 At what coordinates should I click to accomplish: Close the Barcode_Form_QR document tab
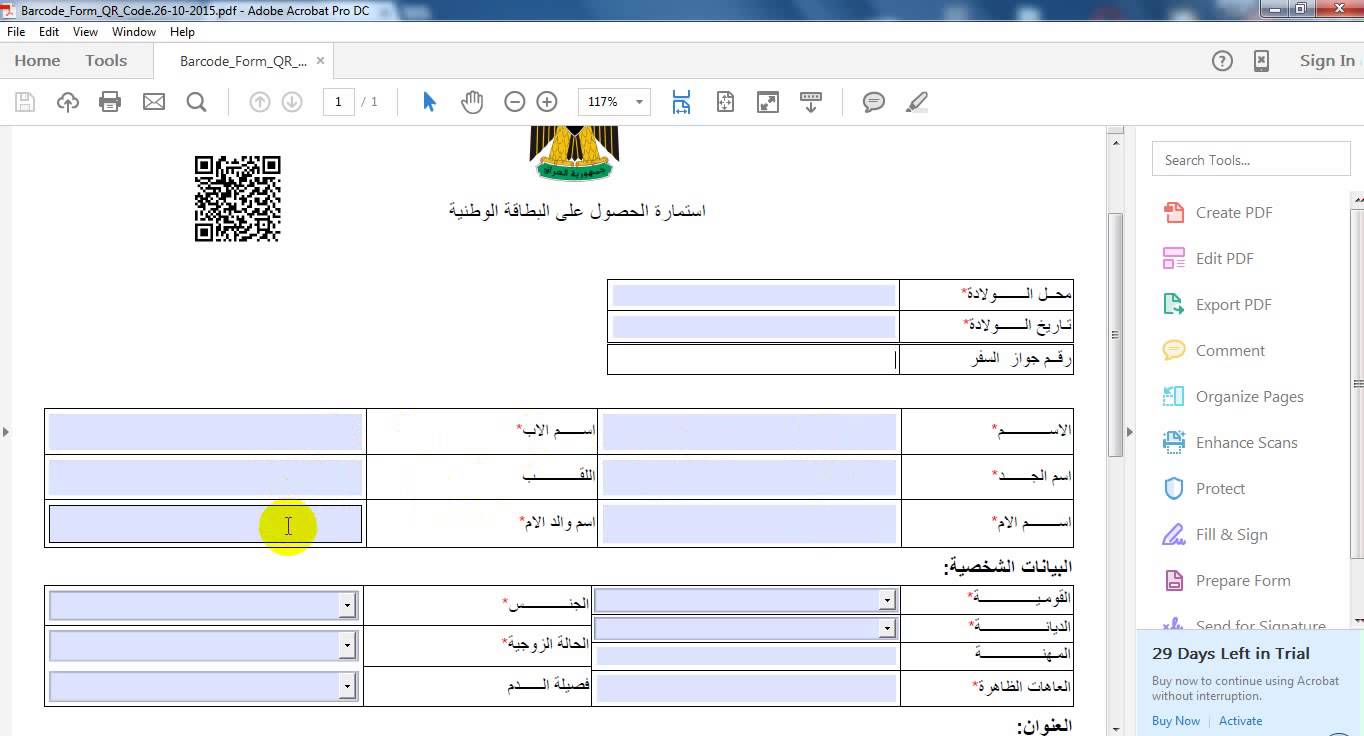[x=320, y=61]
